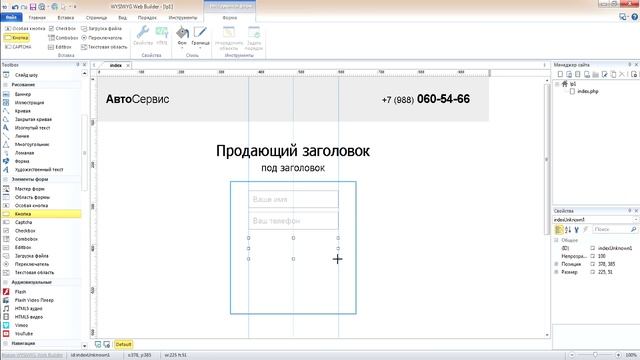The width and height of the screenshot is (640, 360).
Task: Expand the Позиция property row
Action: pos(556,264)
